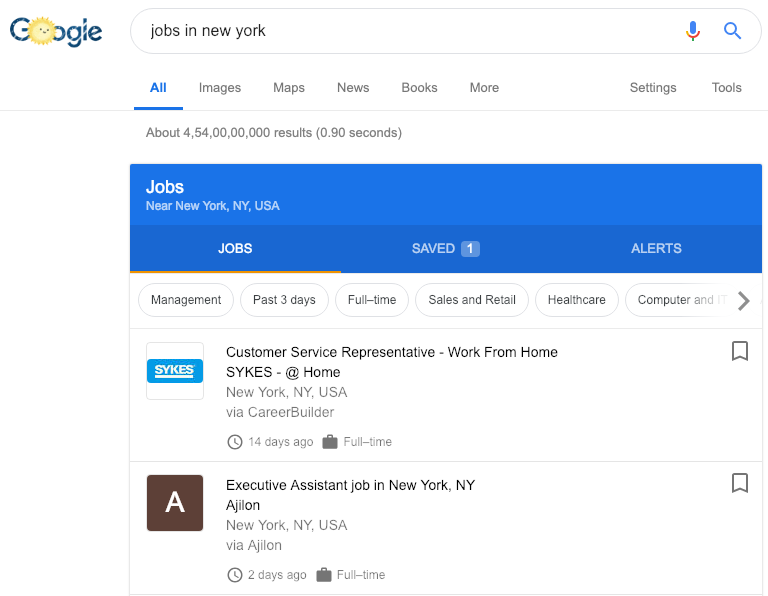768x596 pixels.
Task: Show more job filter chips with arrow
Action: 744,301
